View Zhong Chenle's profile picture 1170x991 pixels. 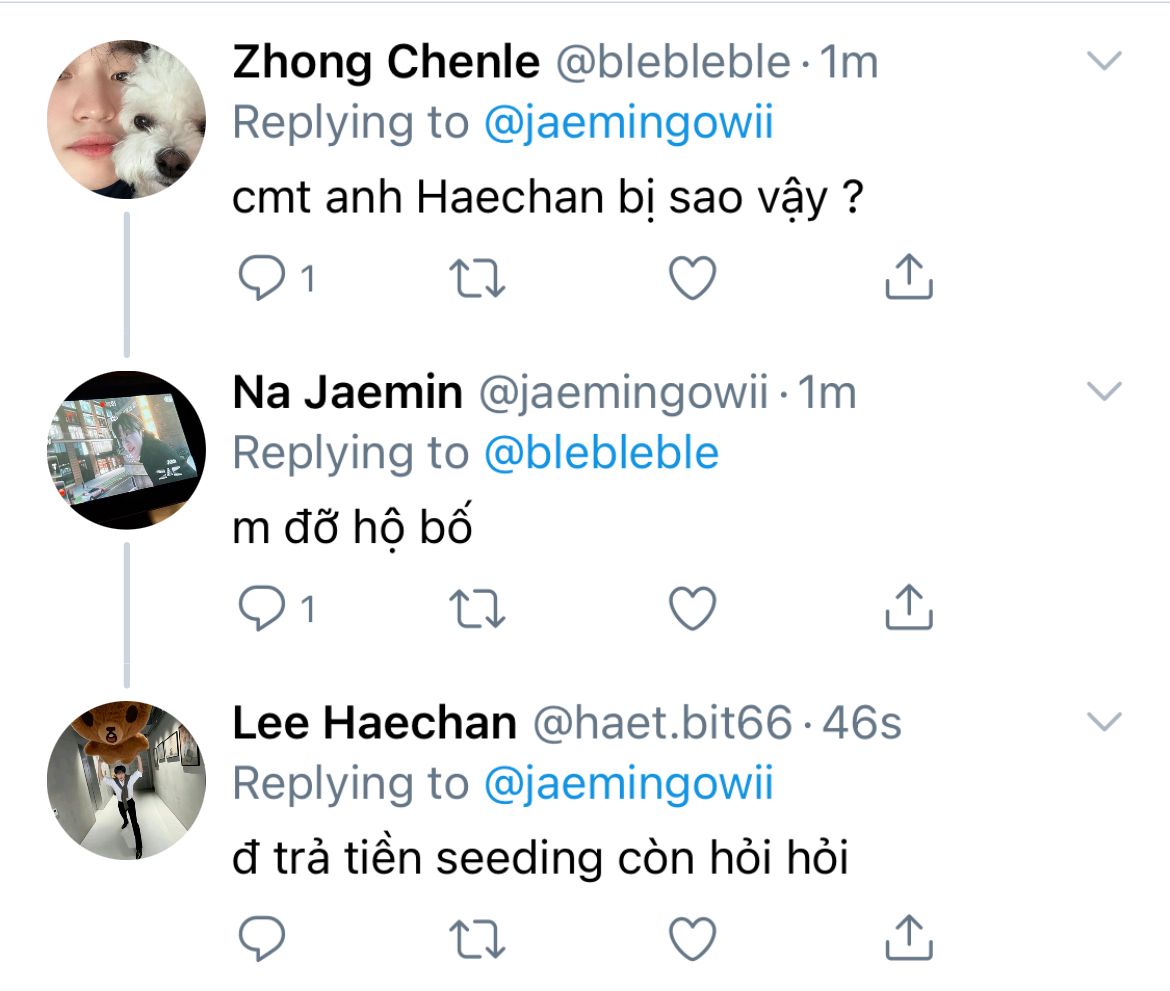[x=127, y=121]
